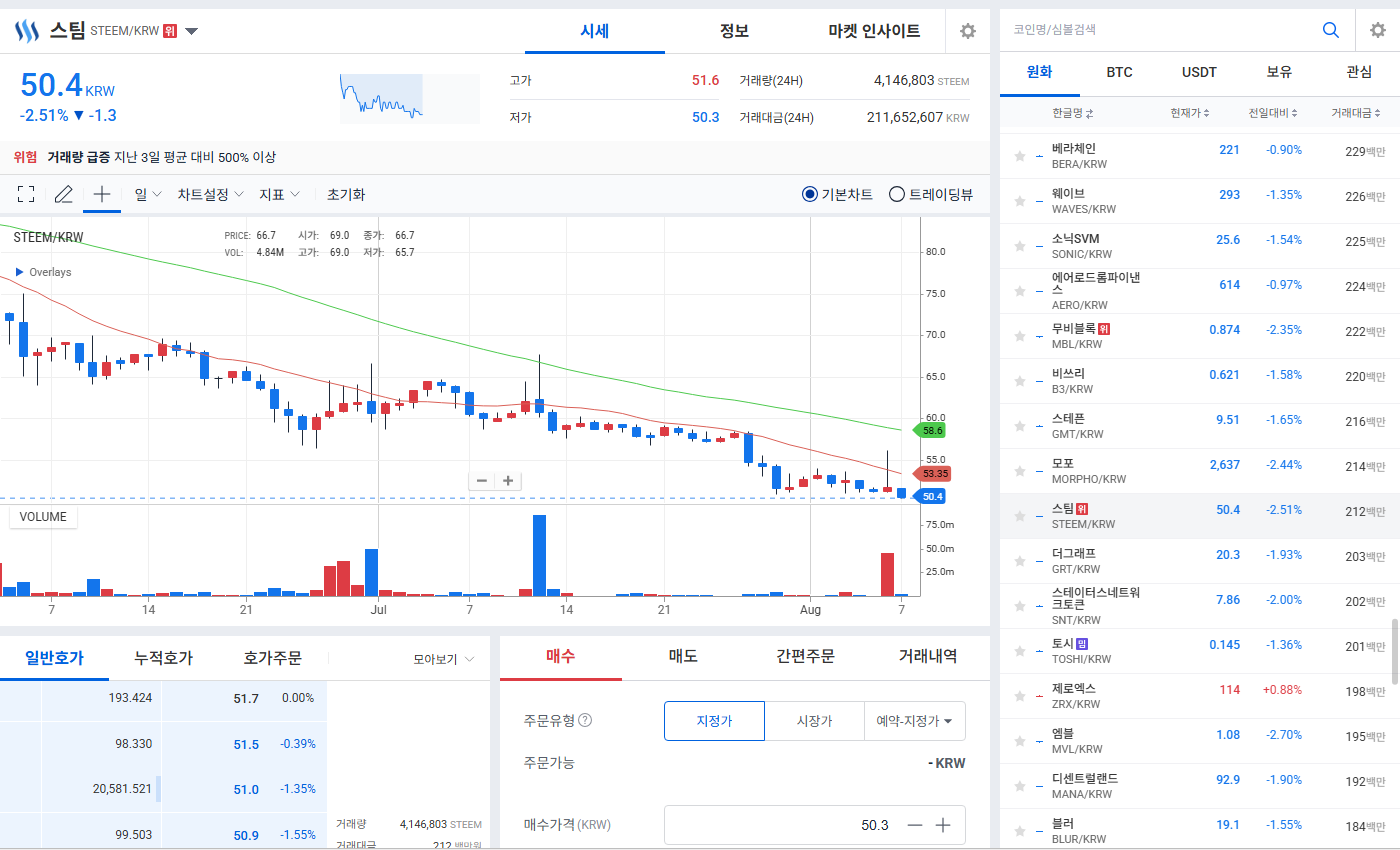Click the search magnifier icon

(x=1331, y=30)
